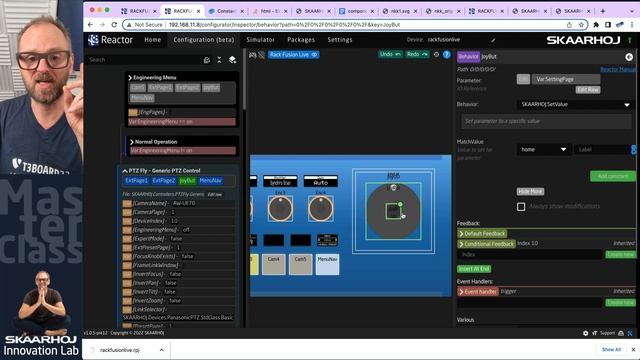Select the CameraPage constant row
The image size is (640, 360).
[178, 212]
